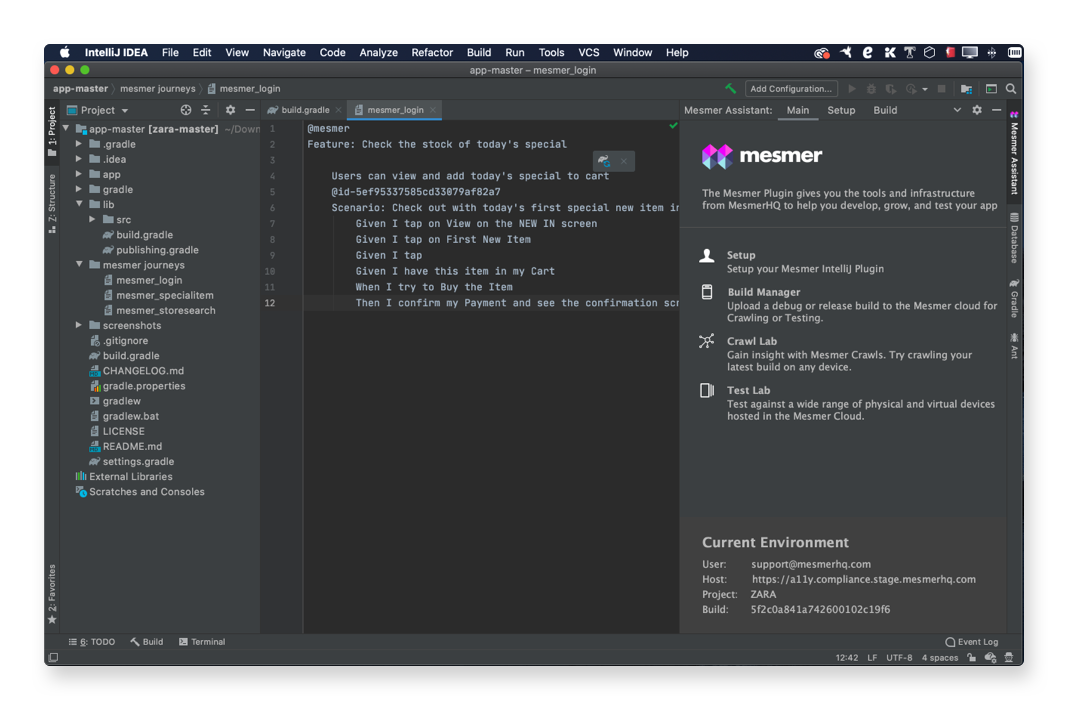The width and height of the screenshot is (1068, 710).
Task: Click the Apple menu icon
Action: [65, 52]
